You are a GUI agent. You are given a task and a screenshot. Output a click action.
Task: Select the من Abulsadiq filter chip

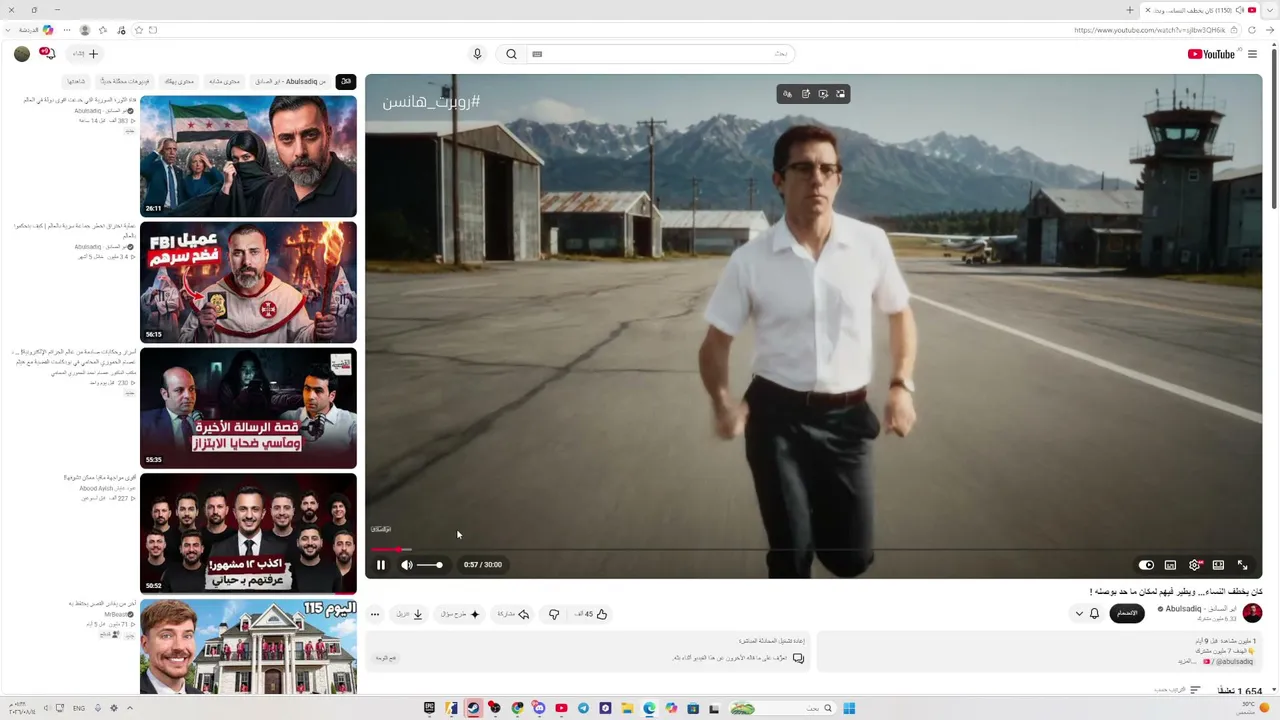290,81
